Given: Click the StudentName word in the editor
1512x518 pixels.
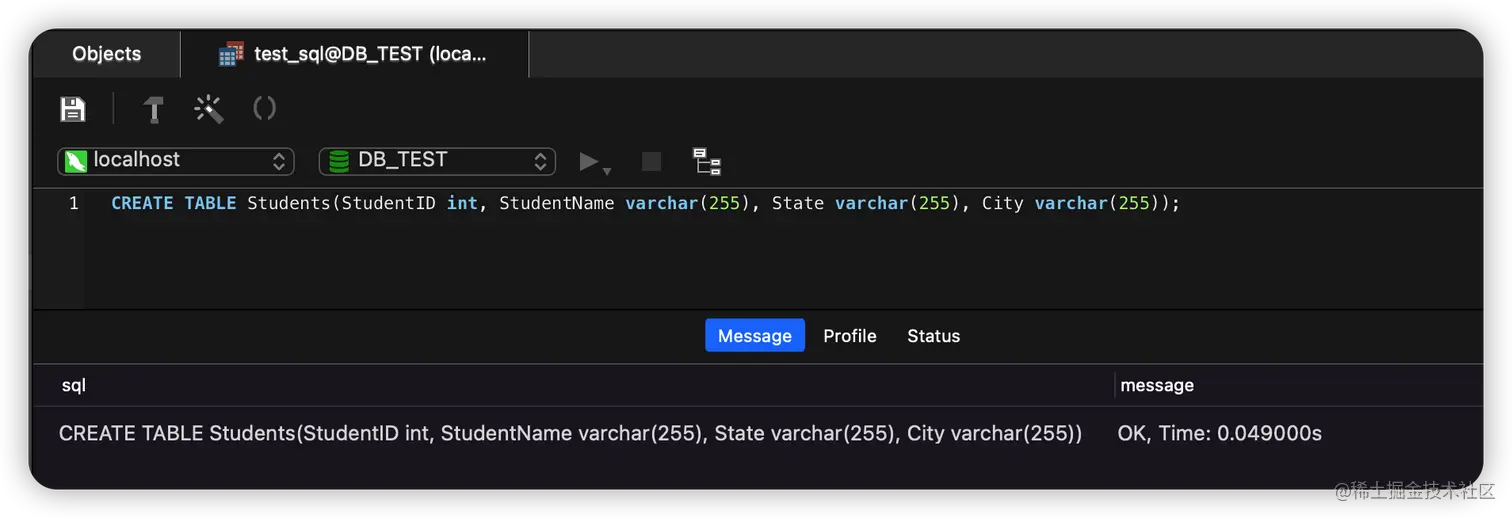Looking at the screenshot, I should point(557,203).
